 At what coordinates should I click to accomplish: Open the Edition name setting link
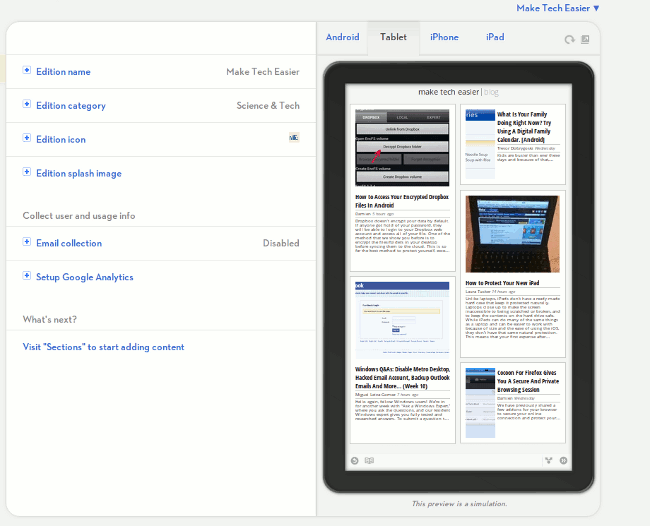point(63,72)
